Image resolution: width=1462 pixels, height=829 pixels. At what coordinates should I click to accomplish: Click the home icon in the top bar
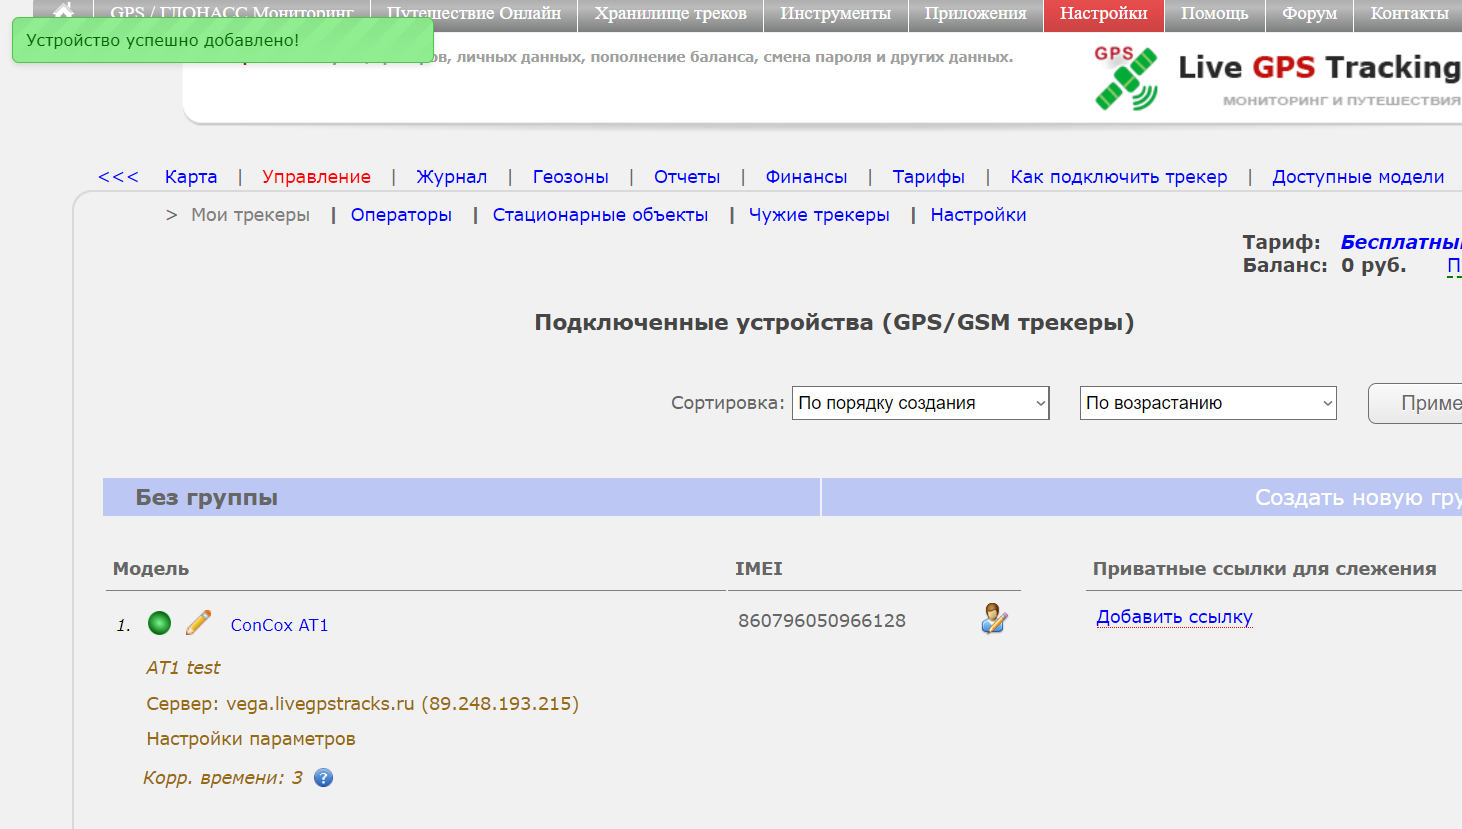click(63, 12)
